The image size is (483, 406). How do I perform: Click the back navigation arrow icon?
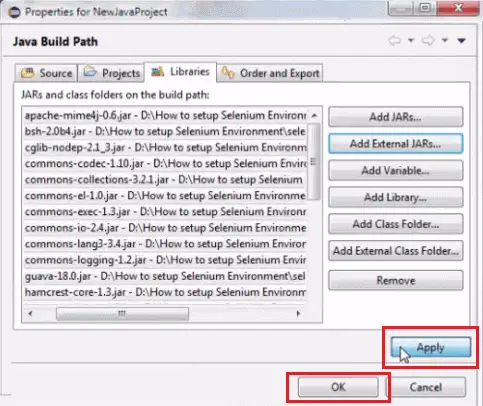(x=395, y=41)
